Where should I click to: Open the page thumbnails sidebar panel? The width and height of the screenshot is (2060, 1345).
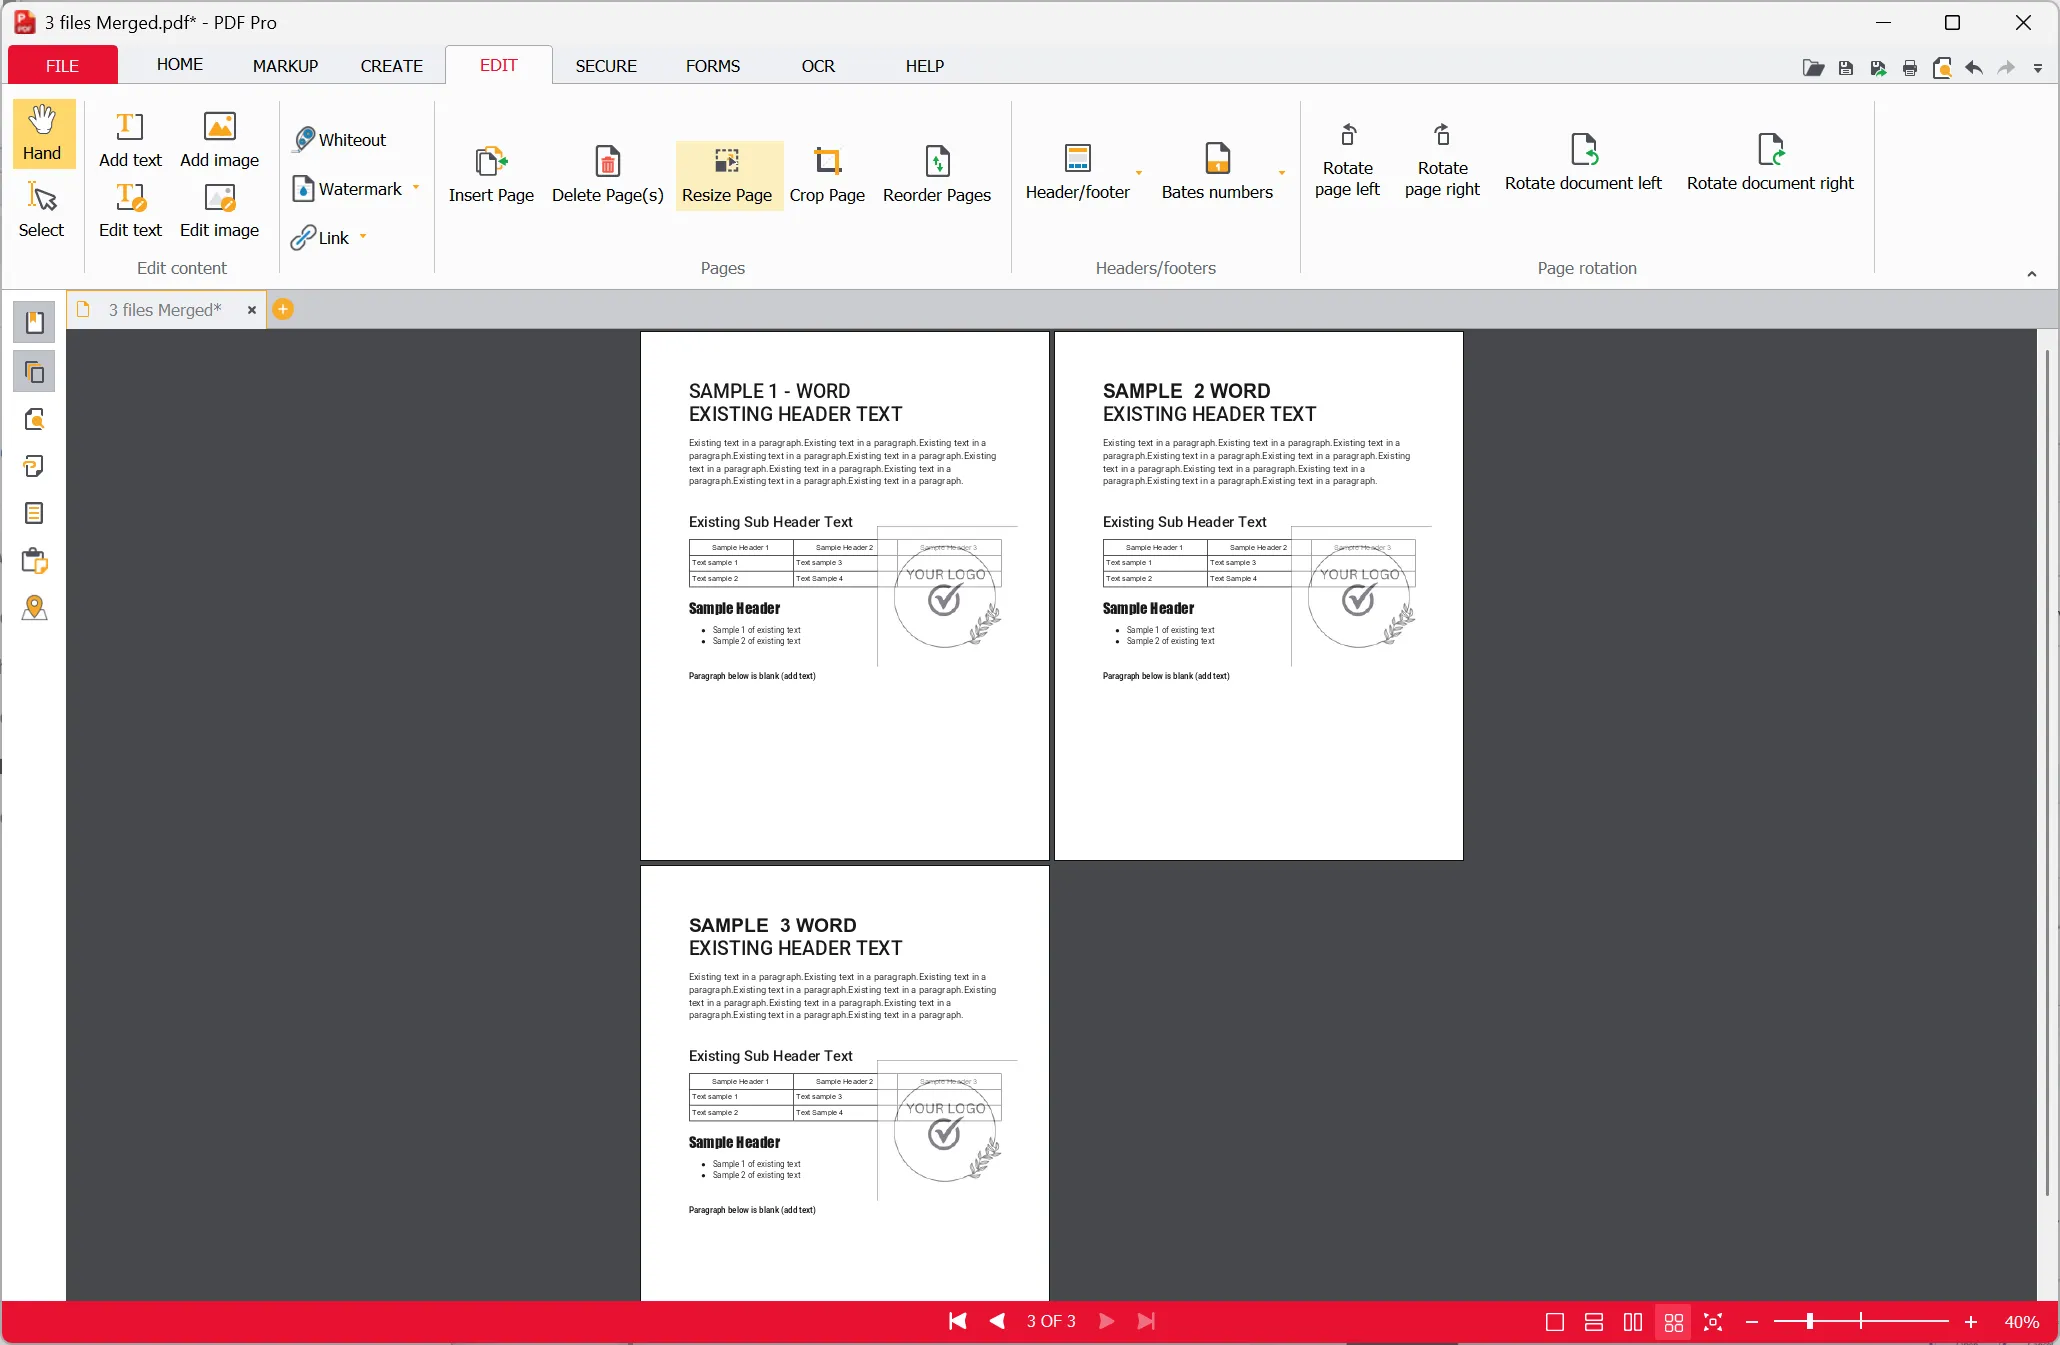[x=34, y=372]
